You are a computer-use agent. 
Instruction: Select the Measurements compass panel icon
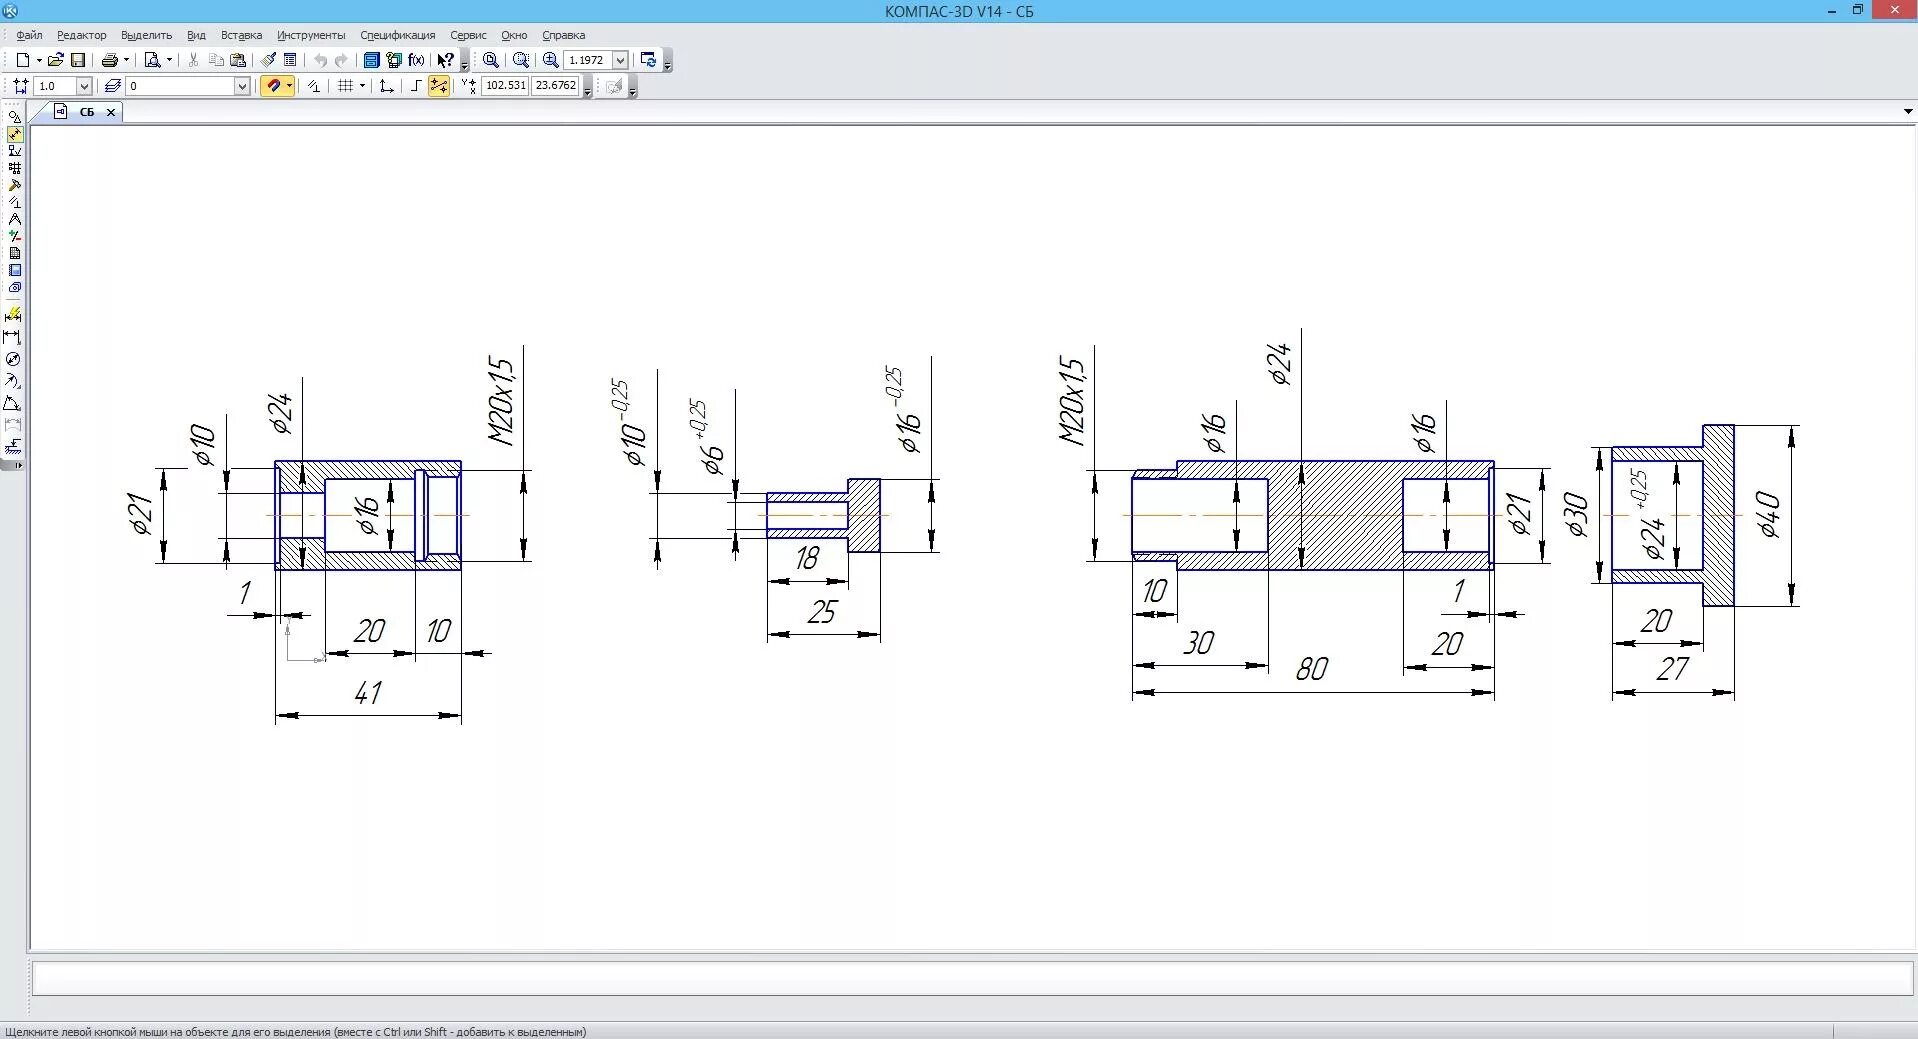(14, 219)
